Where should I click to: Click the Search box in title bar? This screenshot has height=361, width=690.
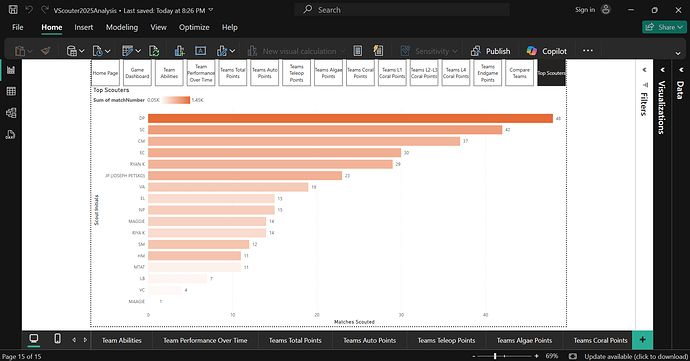pos(402,10)
